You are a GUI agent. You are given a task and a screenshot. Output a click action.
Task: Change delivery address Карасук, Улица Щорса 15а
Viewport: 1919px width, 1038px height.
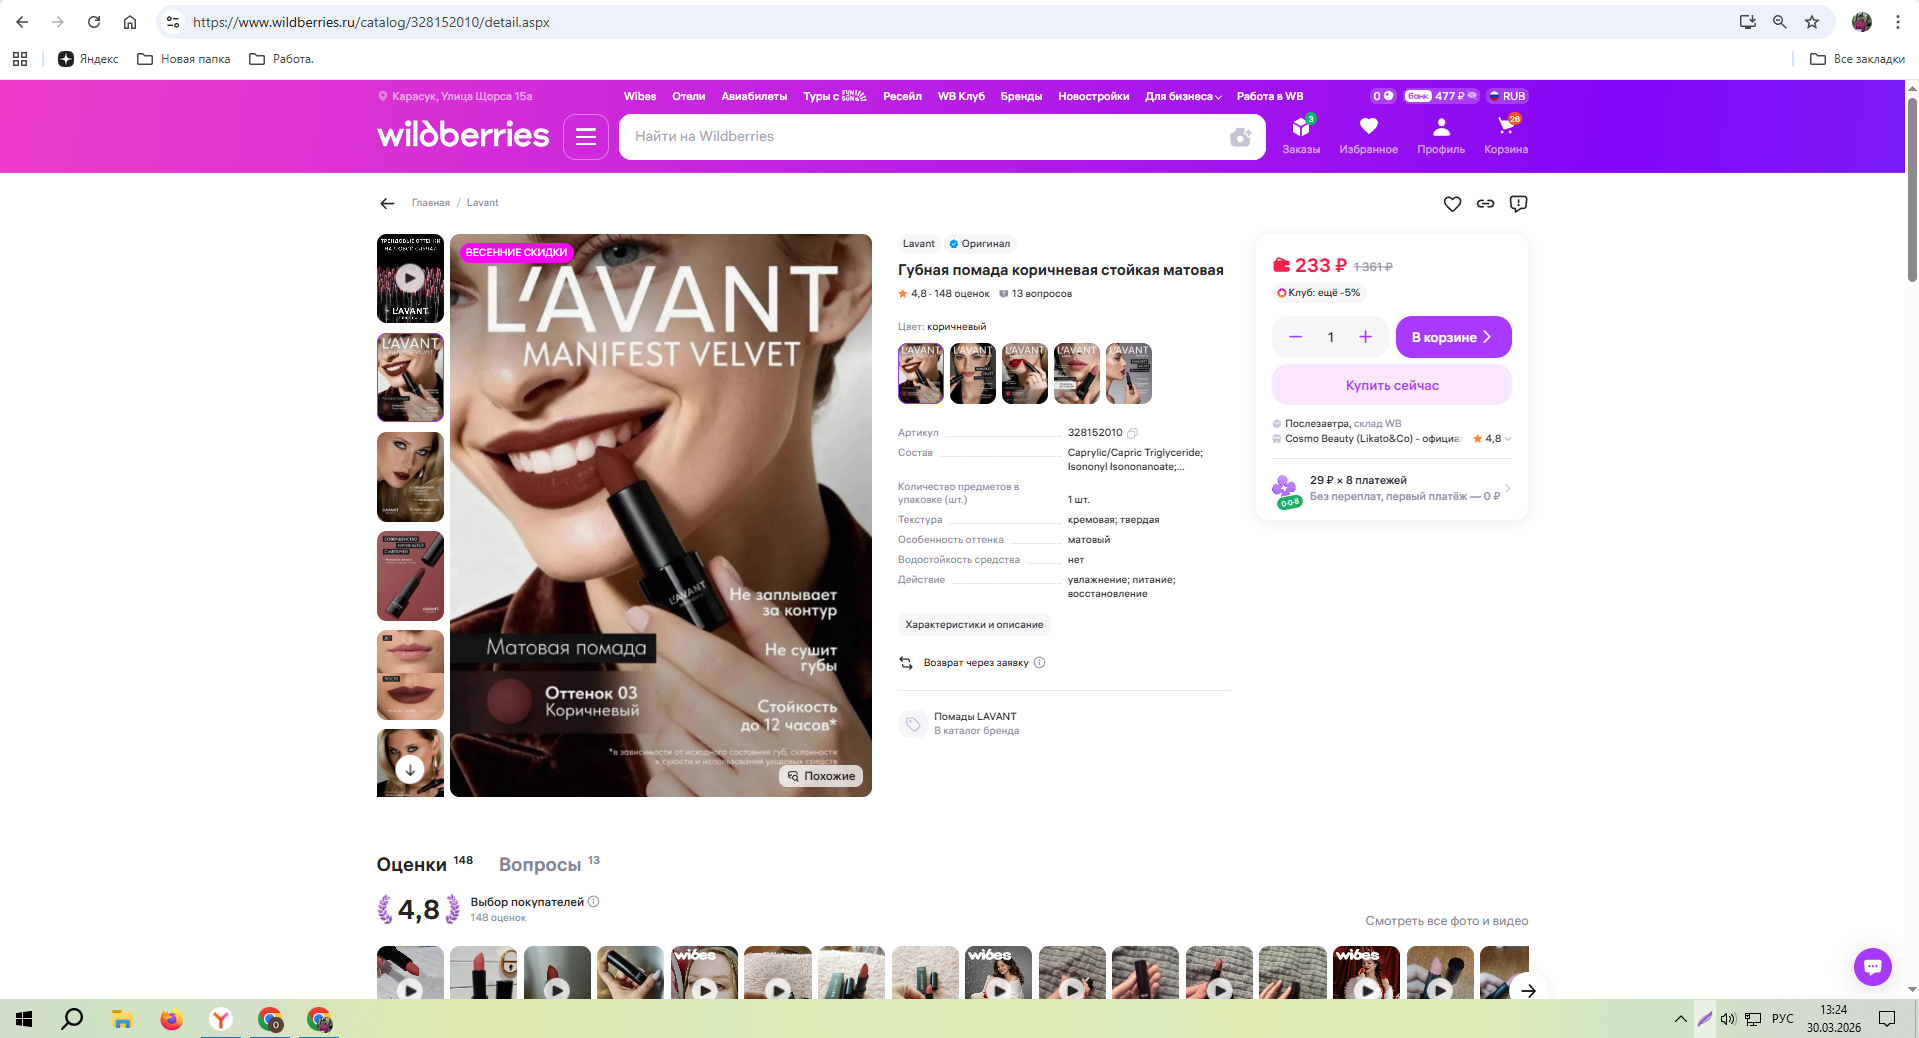click(x=455, y=97)
